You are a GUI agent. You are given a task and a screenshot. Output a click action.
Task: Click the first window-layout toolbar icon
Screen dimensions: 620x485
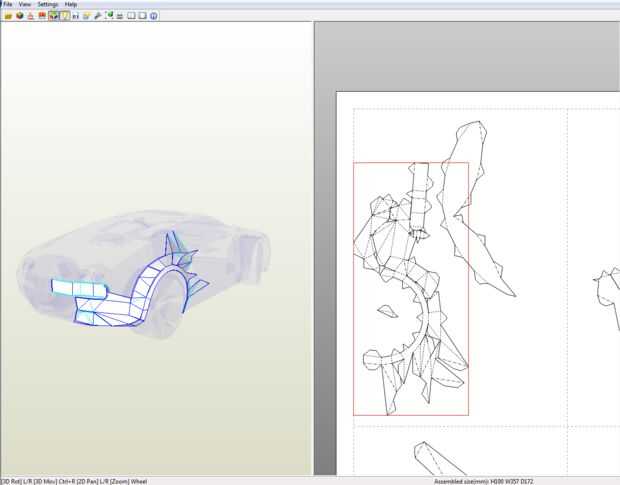pyautogui.click(x=131, y=16)
